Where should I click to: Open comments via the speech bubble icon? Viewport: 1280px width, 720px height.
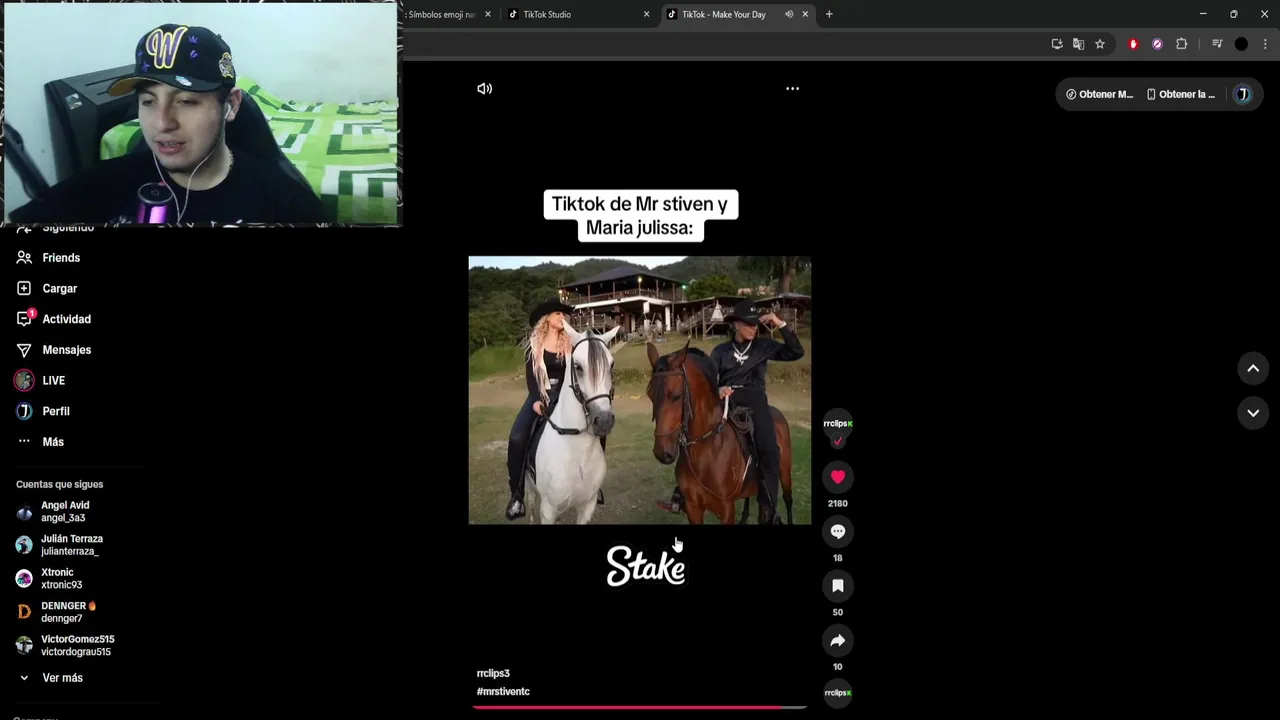838,532
